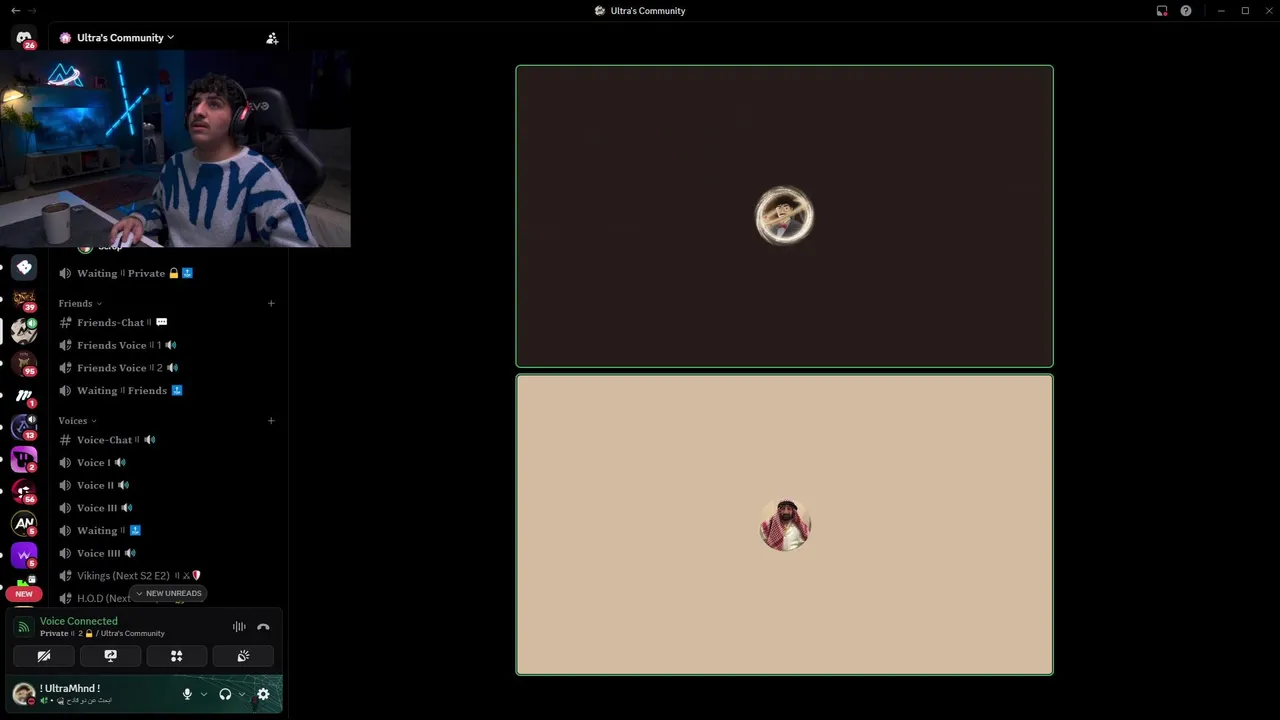Screen dimensions: 1280x720
Task: Join Waiting Private locked channel
Action: (166, 273)
